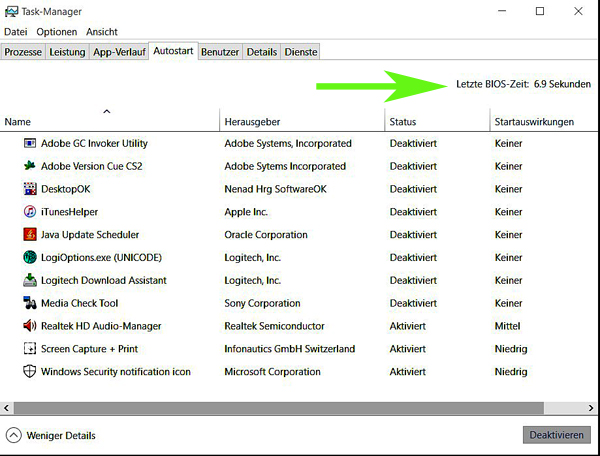The width and height of the screenshot is (600, 456).
Task: Select the Adobe GC Invoker Utility row name
Action: (94, 143)
